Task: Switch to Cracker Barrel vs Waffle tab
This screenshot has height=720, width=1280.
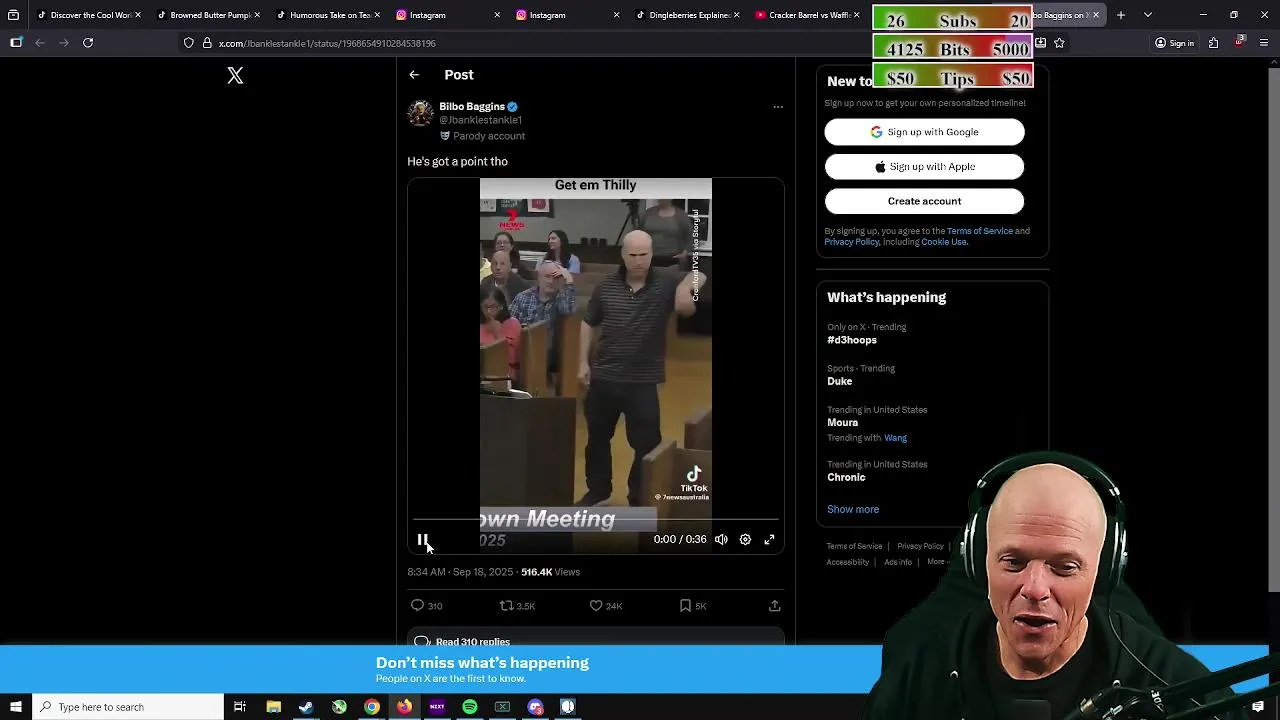Action: [806, 15]
